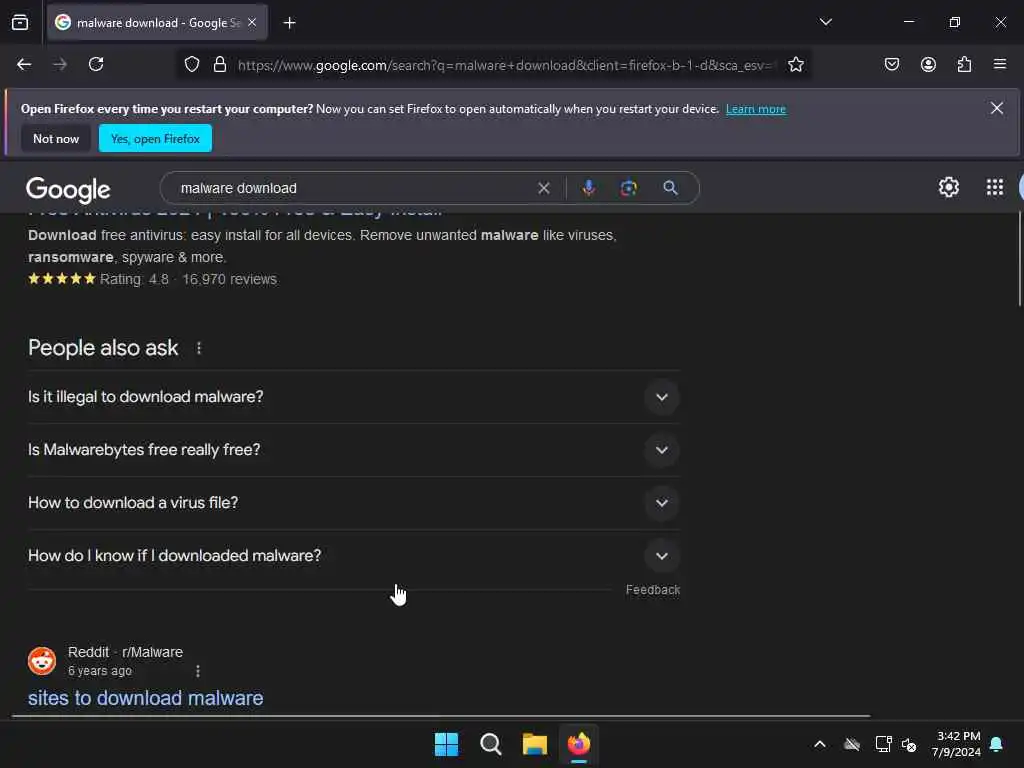Viewport: 1024px width, 768px height.
Task: Expand 'Is it illegal to download malware?'
Action: 354,397
